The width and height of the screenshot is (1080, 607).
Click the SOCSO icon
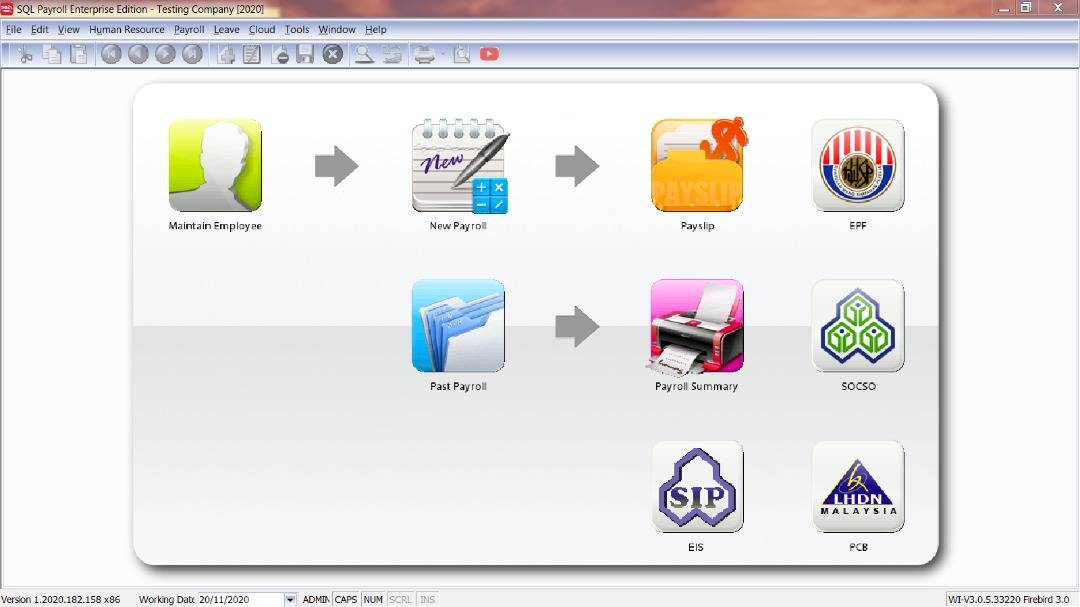[x=858, y=326]
